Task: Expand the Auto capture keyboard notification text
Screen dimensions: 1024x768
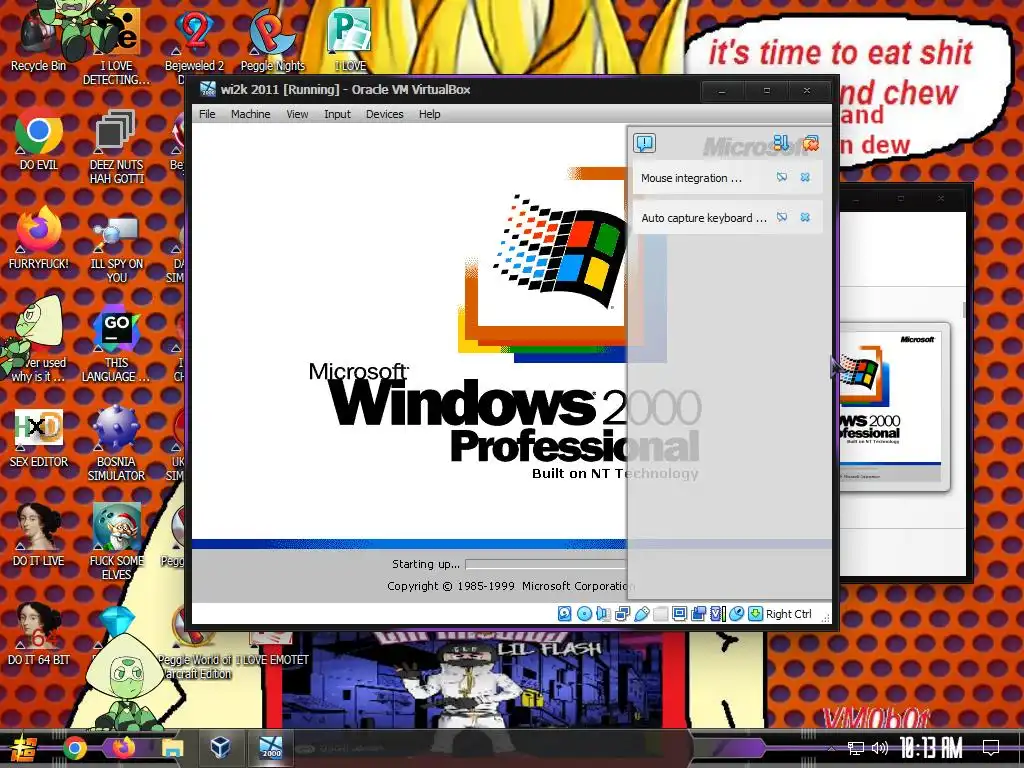Action: [703, 217]
